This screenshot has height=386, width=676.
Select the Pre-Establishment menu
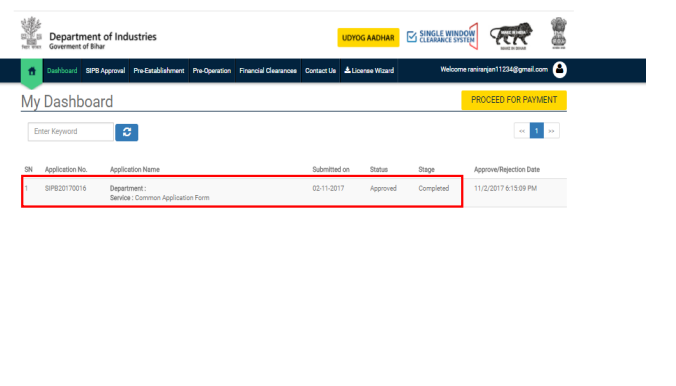[x=159, y=71]
